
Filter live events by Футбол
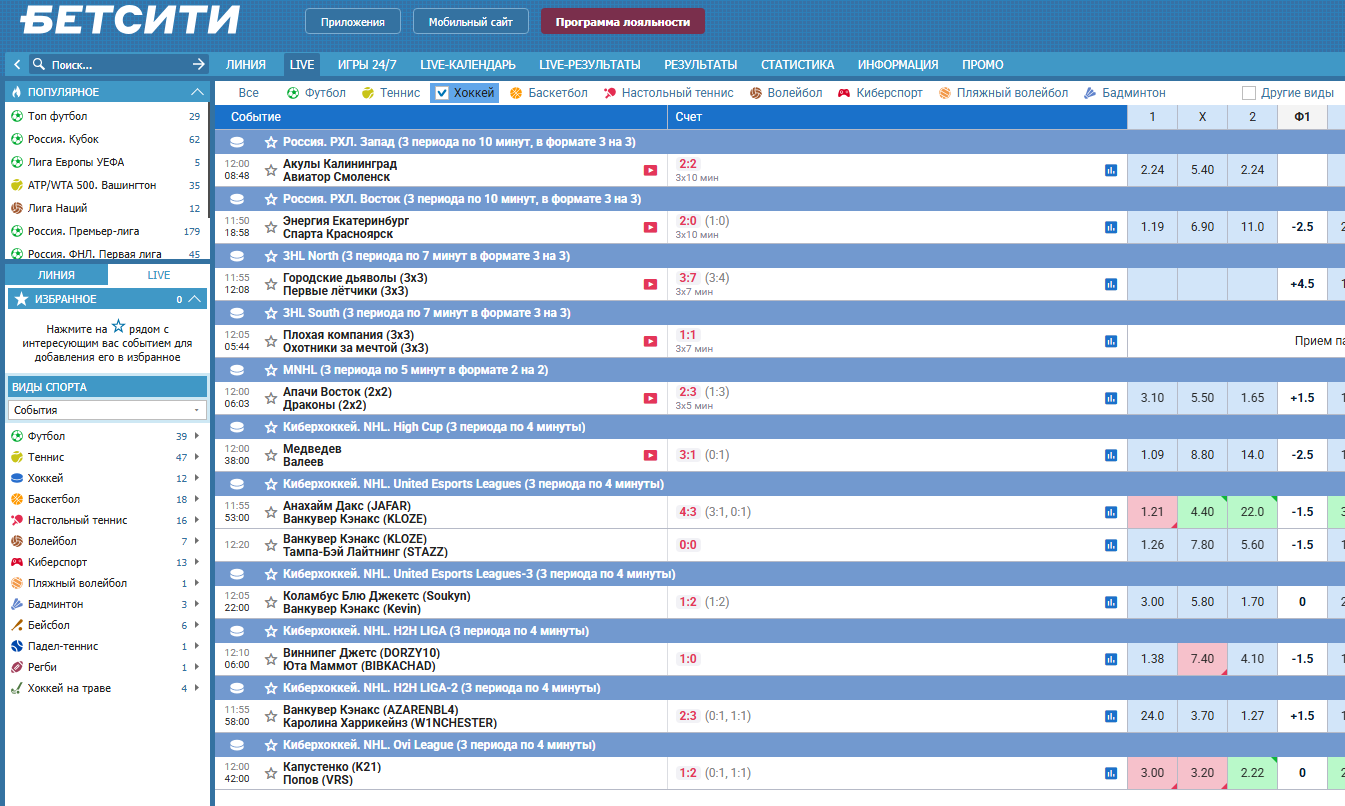pyautogui.click(x=316, y=93)
